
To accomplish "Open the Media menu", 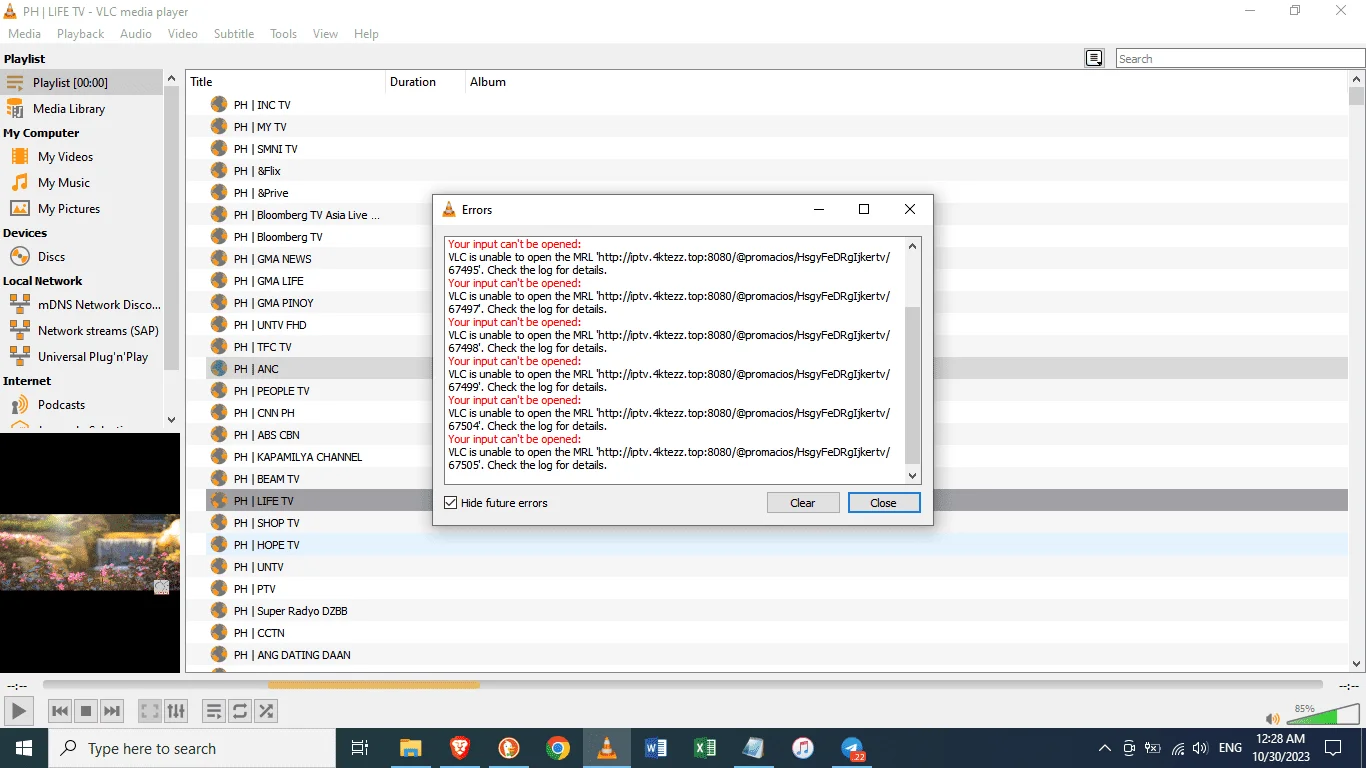I will [x=25, y=34].
